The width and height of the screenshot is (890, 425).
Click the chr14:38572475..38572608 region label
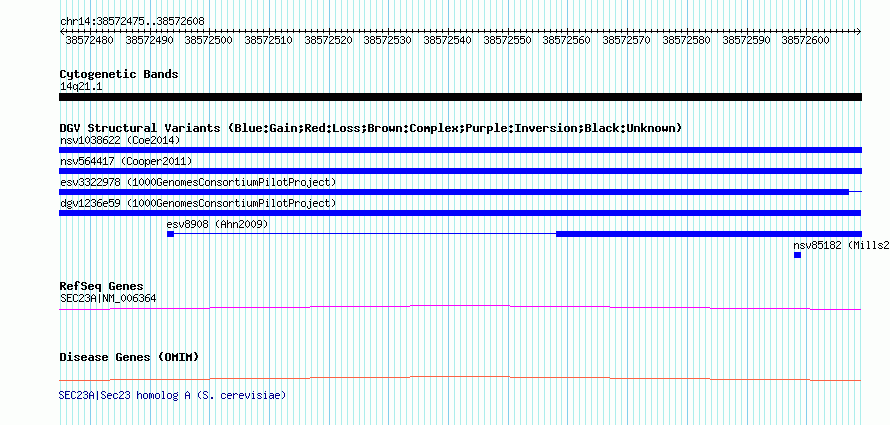(132, 22)
